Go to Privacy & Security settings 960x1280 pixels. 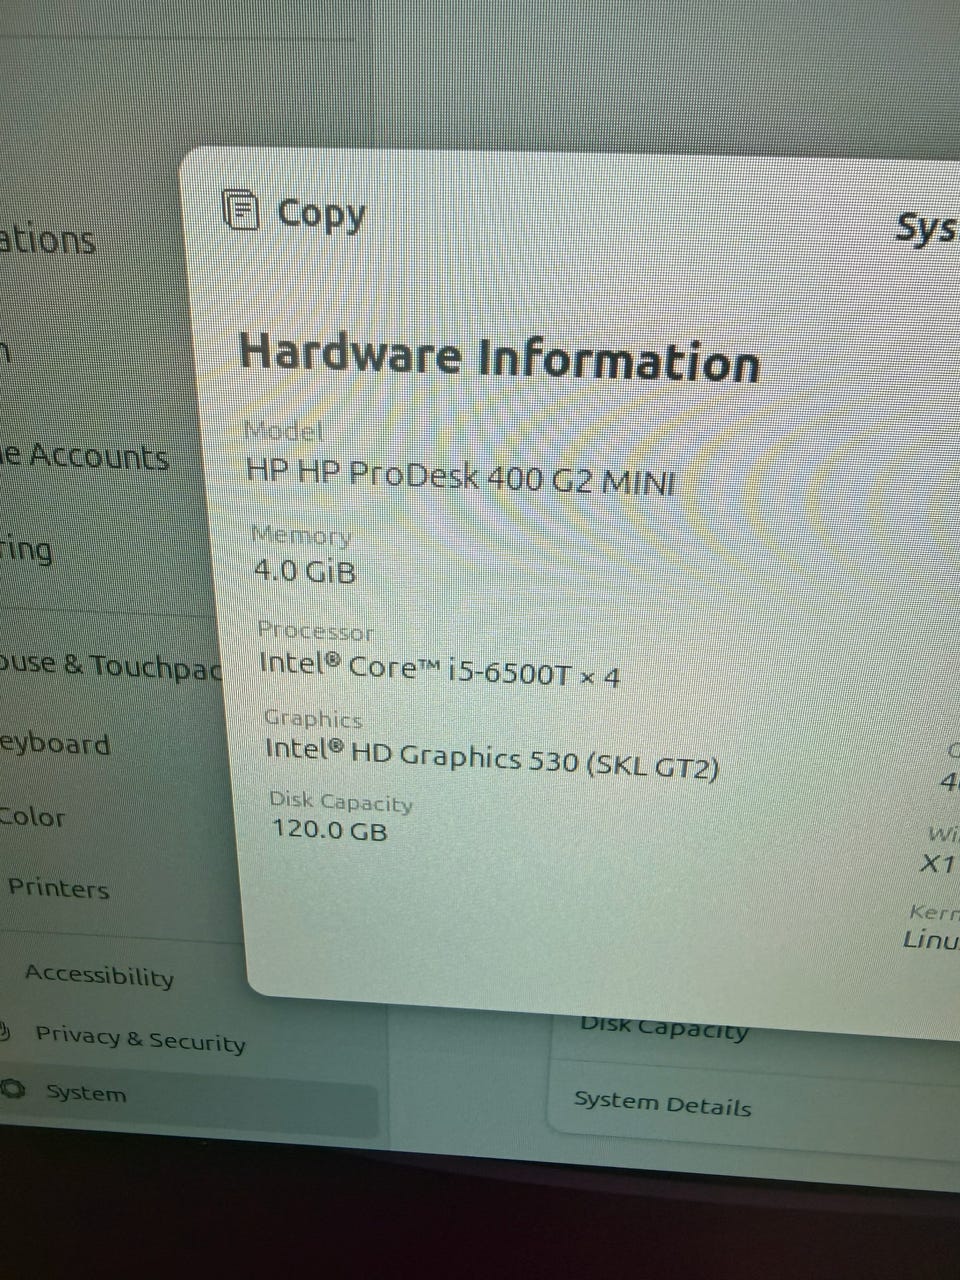pyautogui.click(x=140, y=1039)
